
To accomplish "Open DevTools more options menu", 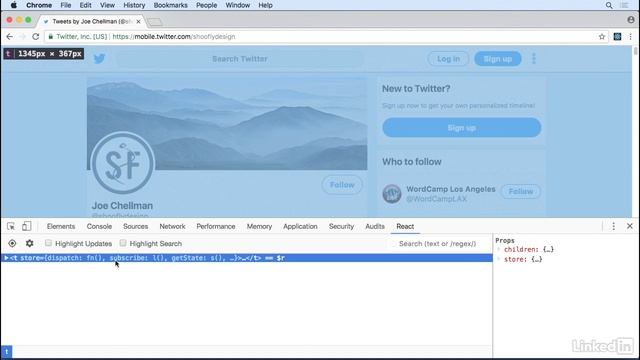I will [x=613, y=226].
